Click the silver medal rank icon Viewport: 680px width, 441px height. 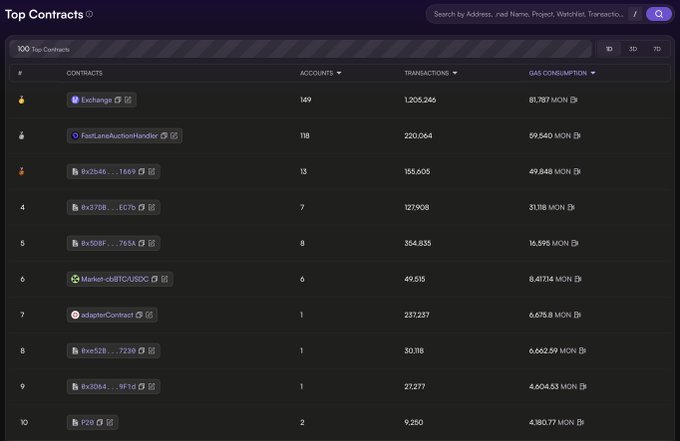pos(21,136)
